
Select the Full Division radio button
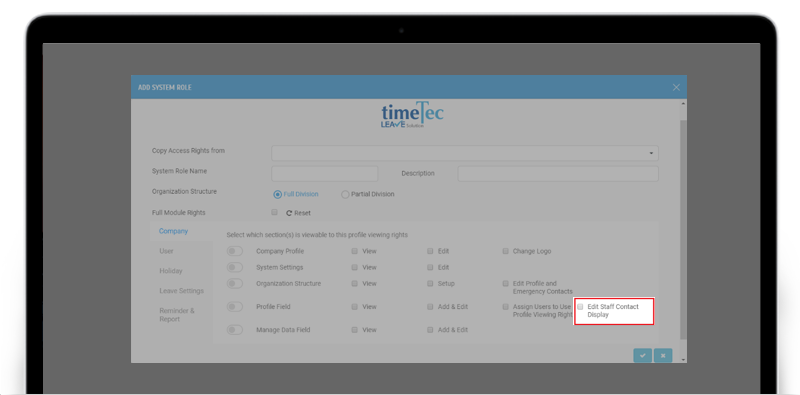pos(278,194)
